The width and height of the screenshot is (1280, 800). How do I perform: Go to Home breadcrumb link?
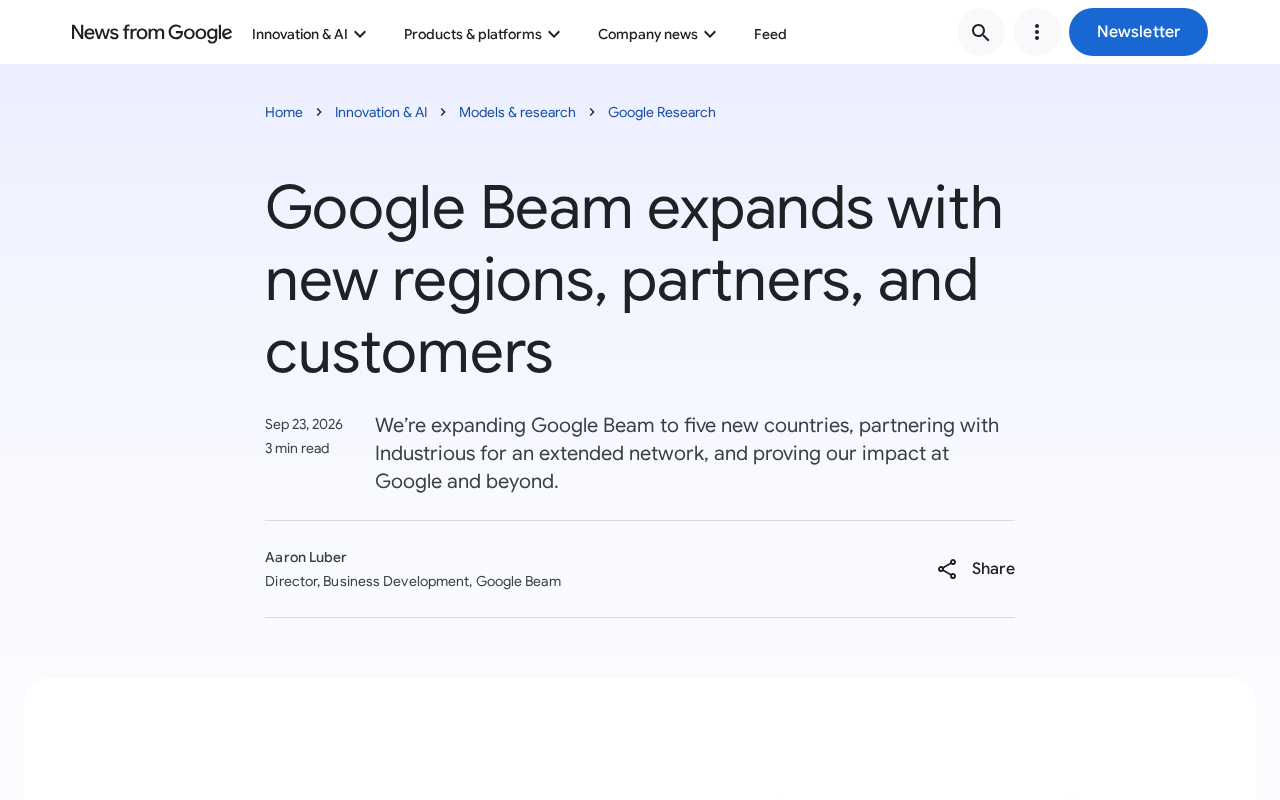tap(284, 112)
